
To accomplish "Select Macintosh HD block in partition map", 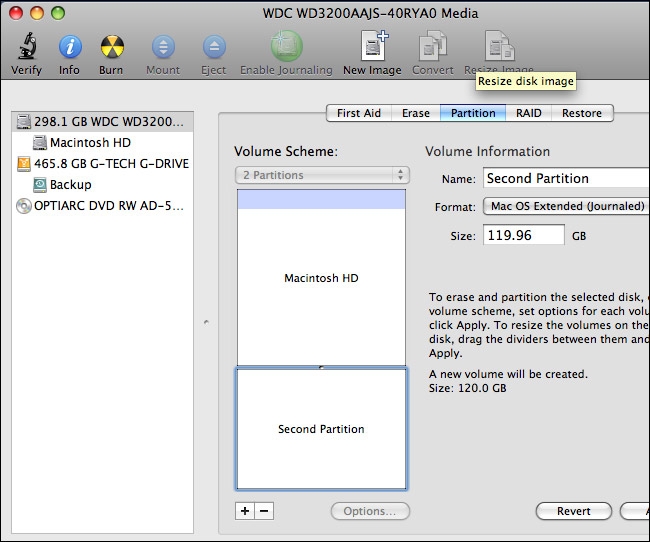I will [x=321, y=278].
